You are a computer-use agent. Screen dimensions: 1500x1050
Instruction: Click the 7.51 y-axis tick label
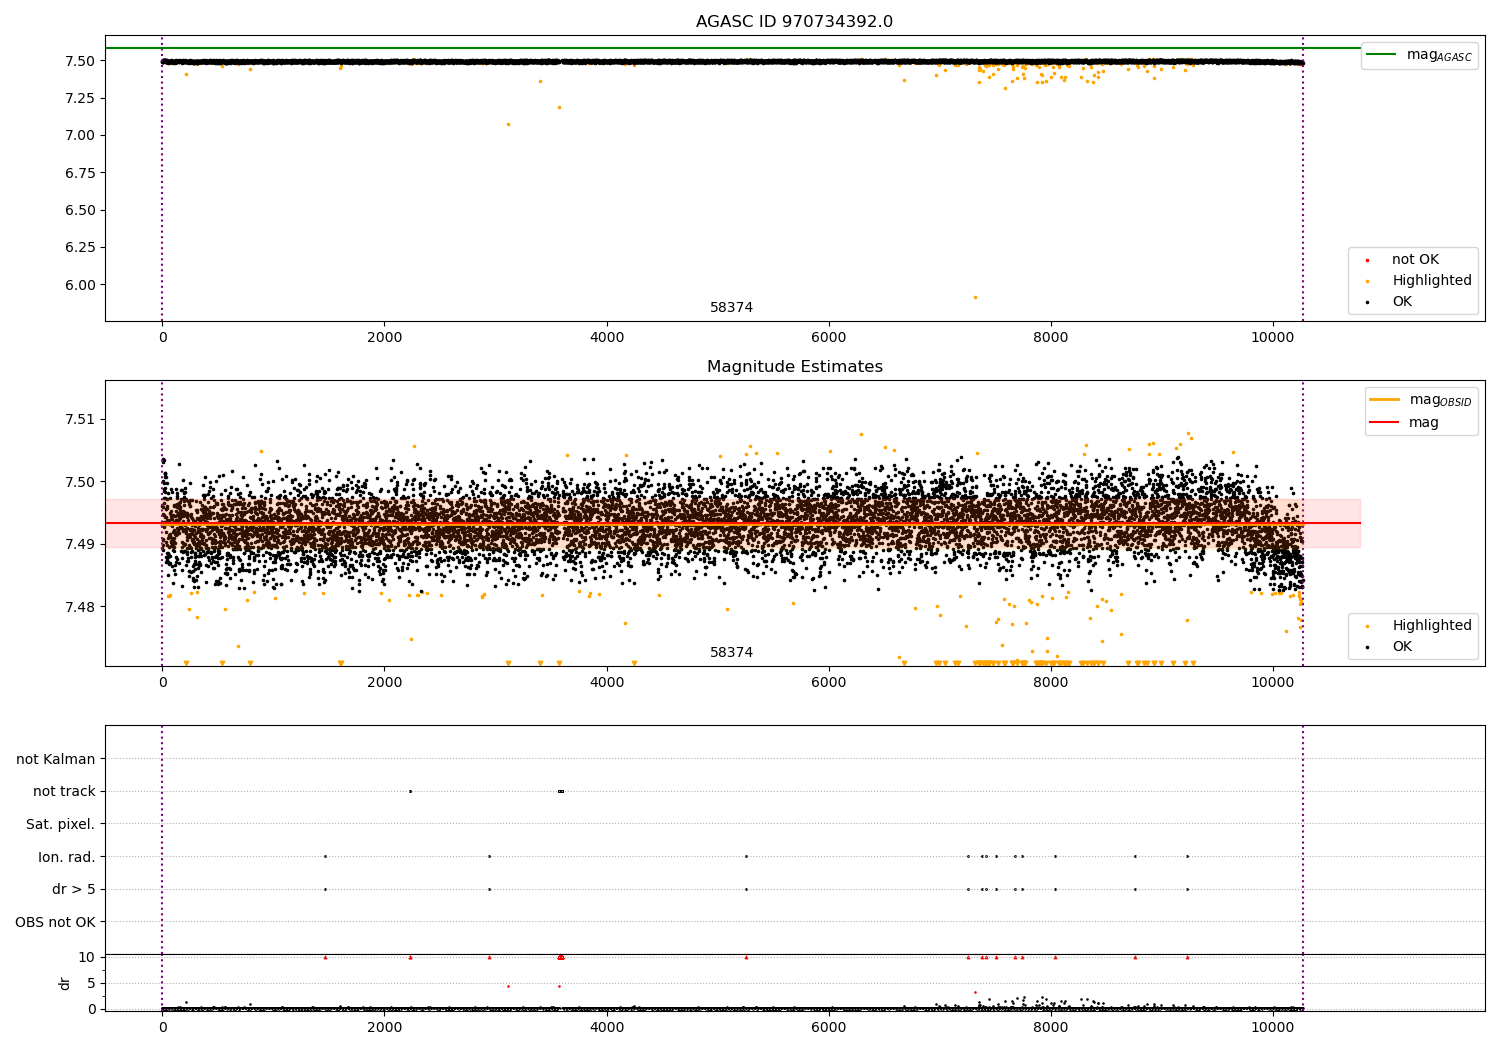pyautogui.click(x=79, y=419)
